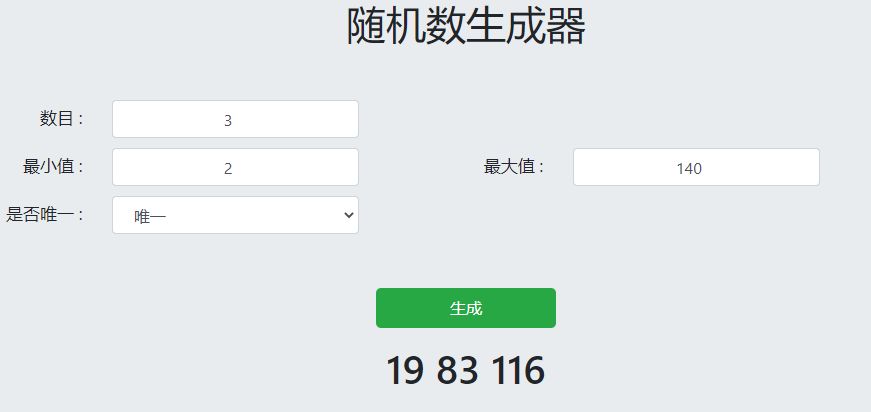Click the chevron arrow of the 唯一 select box
This screenshot has width=871, height=412.
[x=347, y=215]
